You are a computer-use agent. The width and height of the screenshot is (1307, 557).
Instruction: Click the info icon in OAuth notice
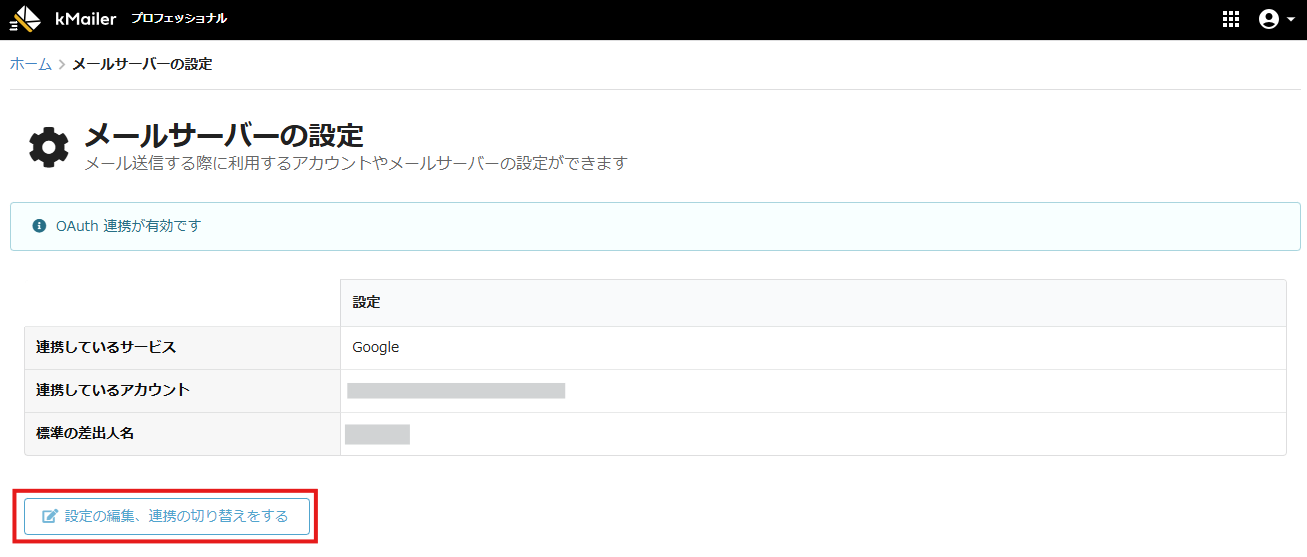(x=40, y=226)
